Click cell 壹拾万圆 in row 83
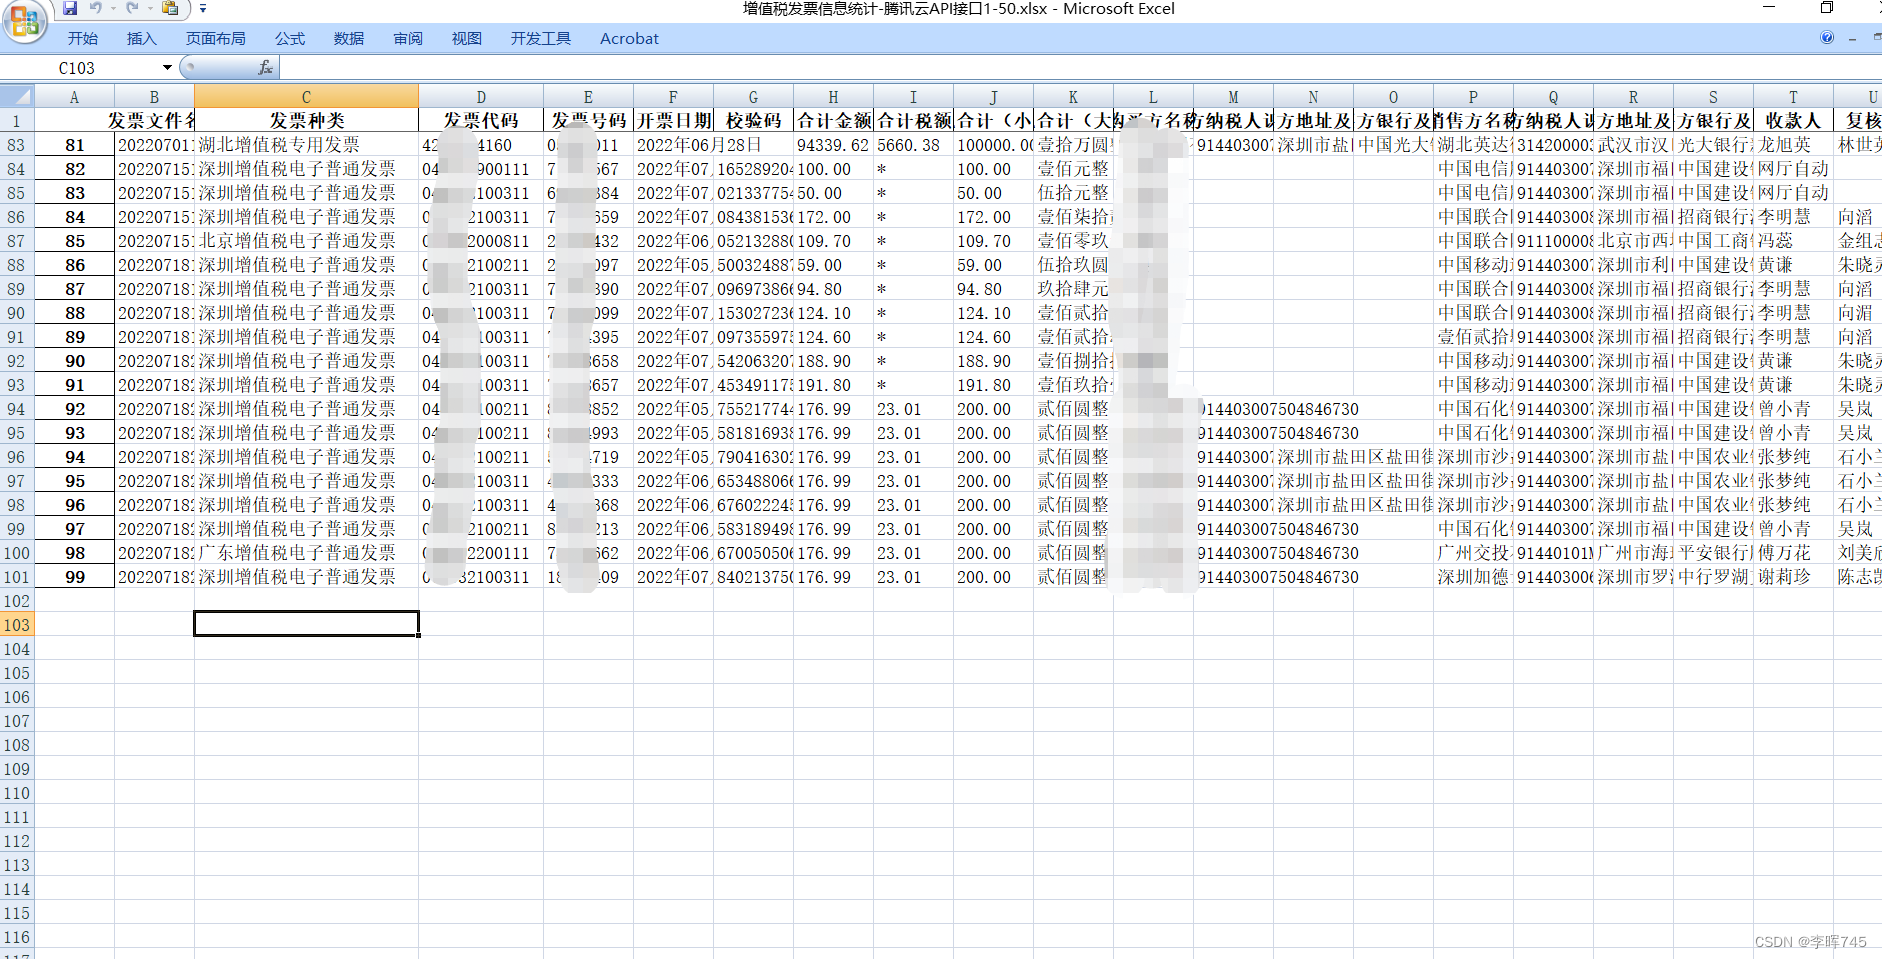Viewport: 1882px width, 959px height. pos(1073,145)
